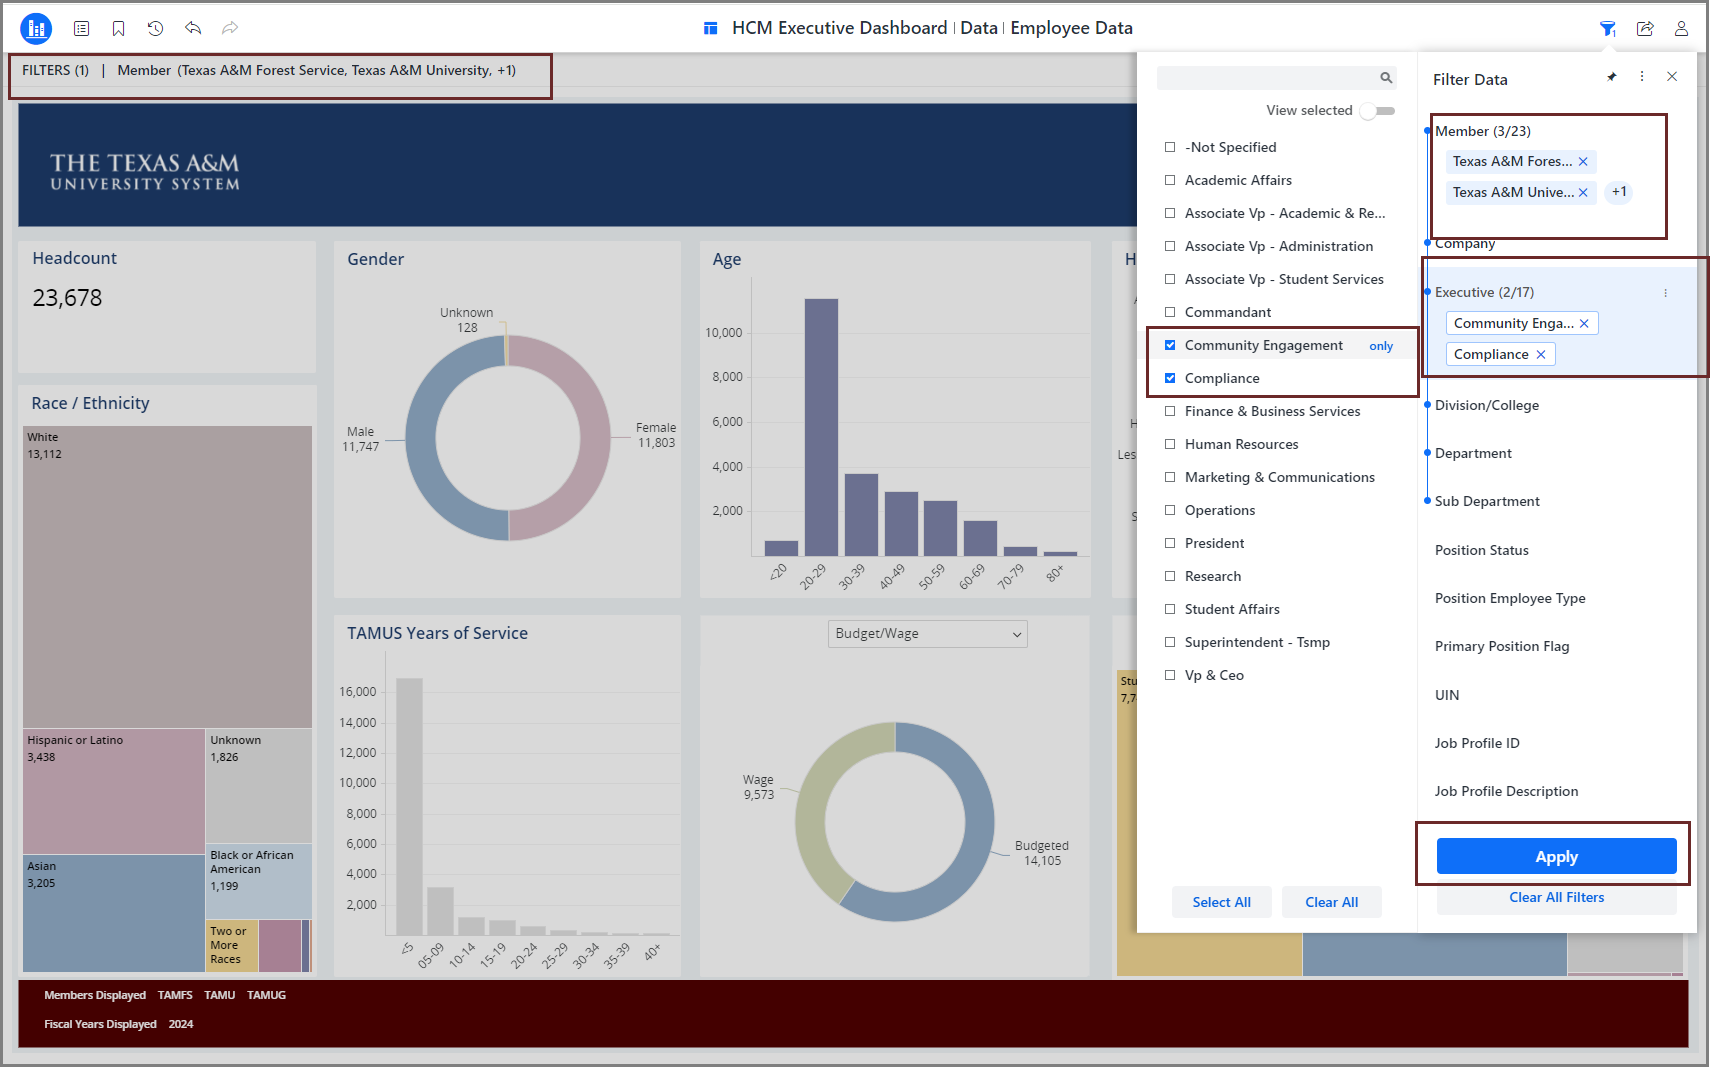This screenshot has width=1710, height=1067.
Task: Click the blue Apply button
Action: pyautogui.click(x=1556, y=856)
